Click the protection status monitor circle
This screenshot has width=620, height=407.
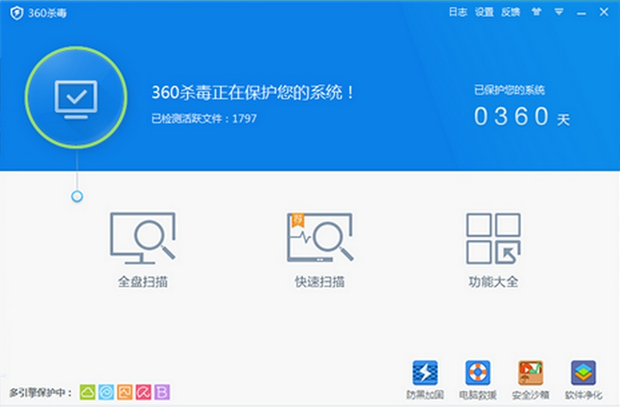click(76, 97)
